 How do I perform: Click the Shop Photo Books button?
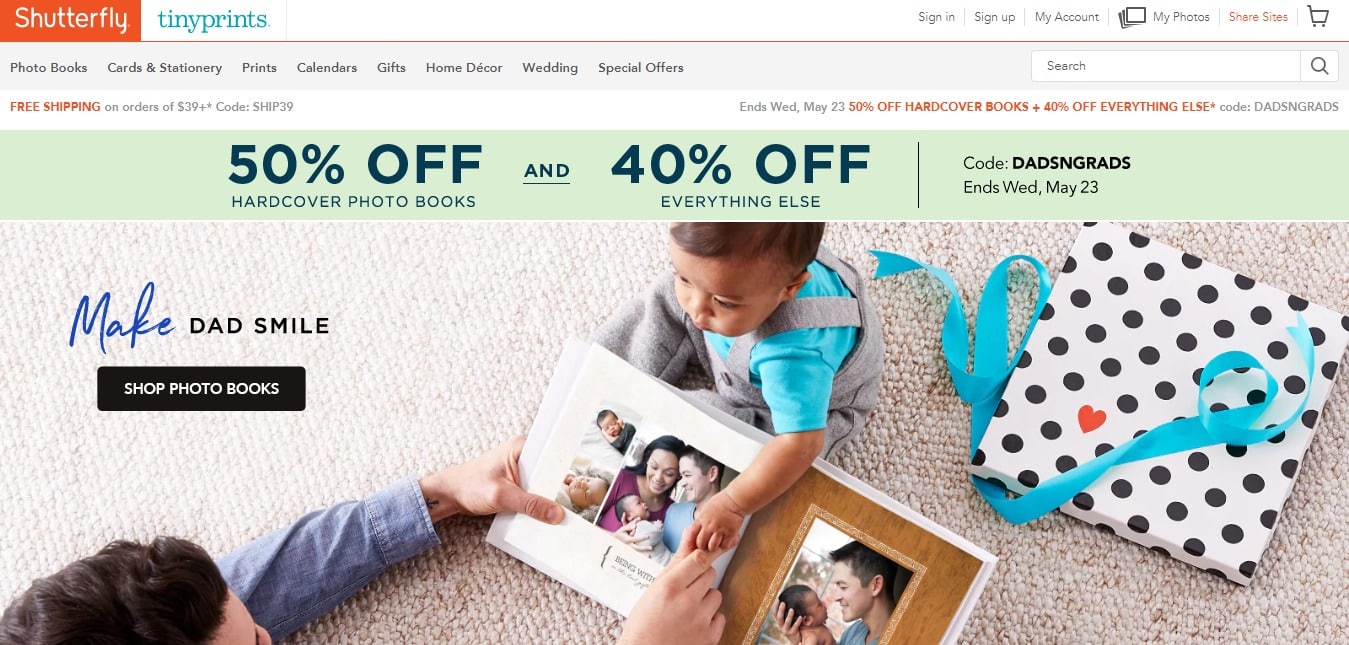click(201, 389)
